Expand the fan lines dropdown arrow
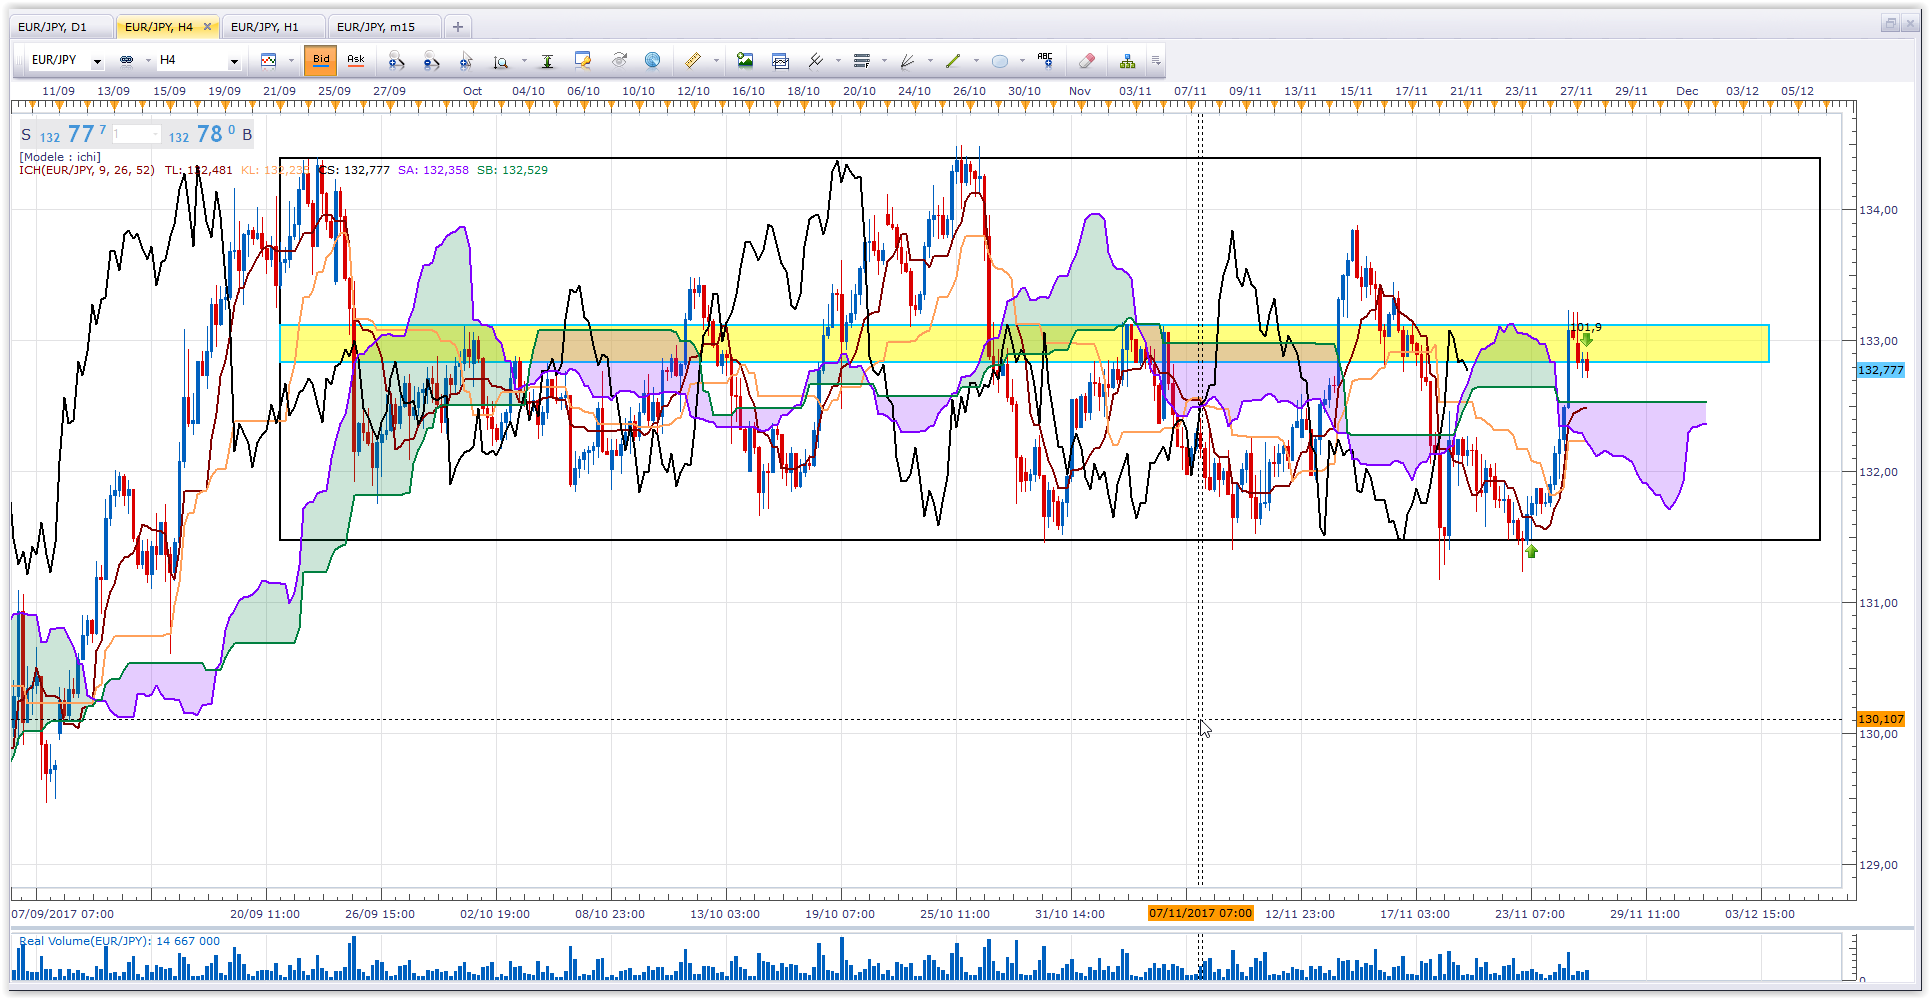 tap(930, 61)
